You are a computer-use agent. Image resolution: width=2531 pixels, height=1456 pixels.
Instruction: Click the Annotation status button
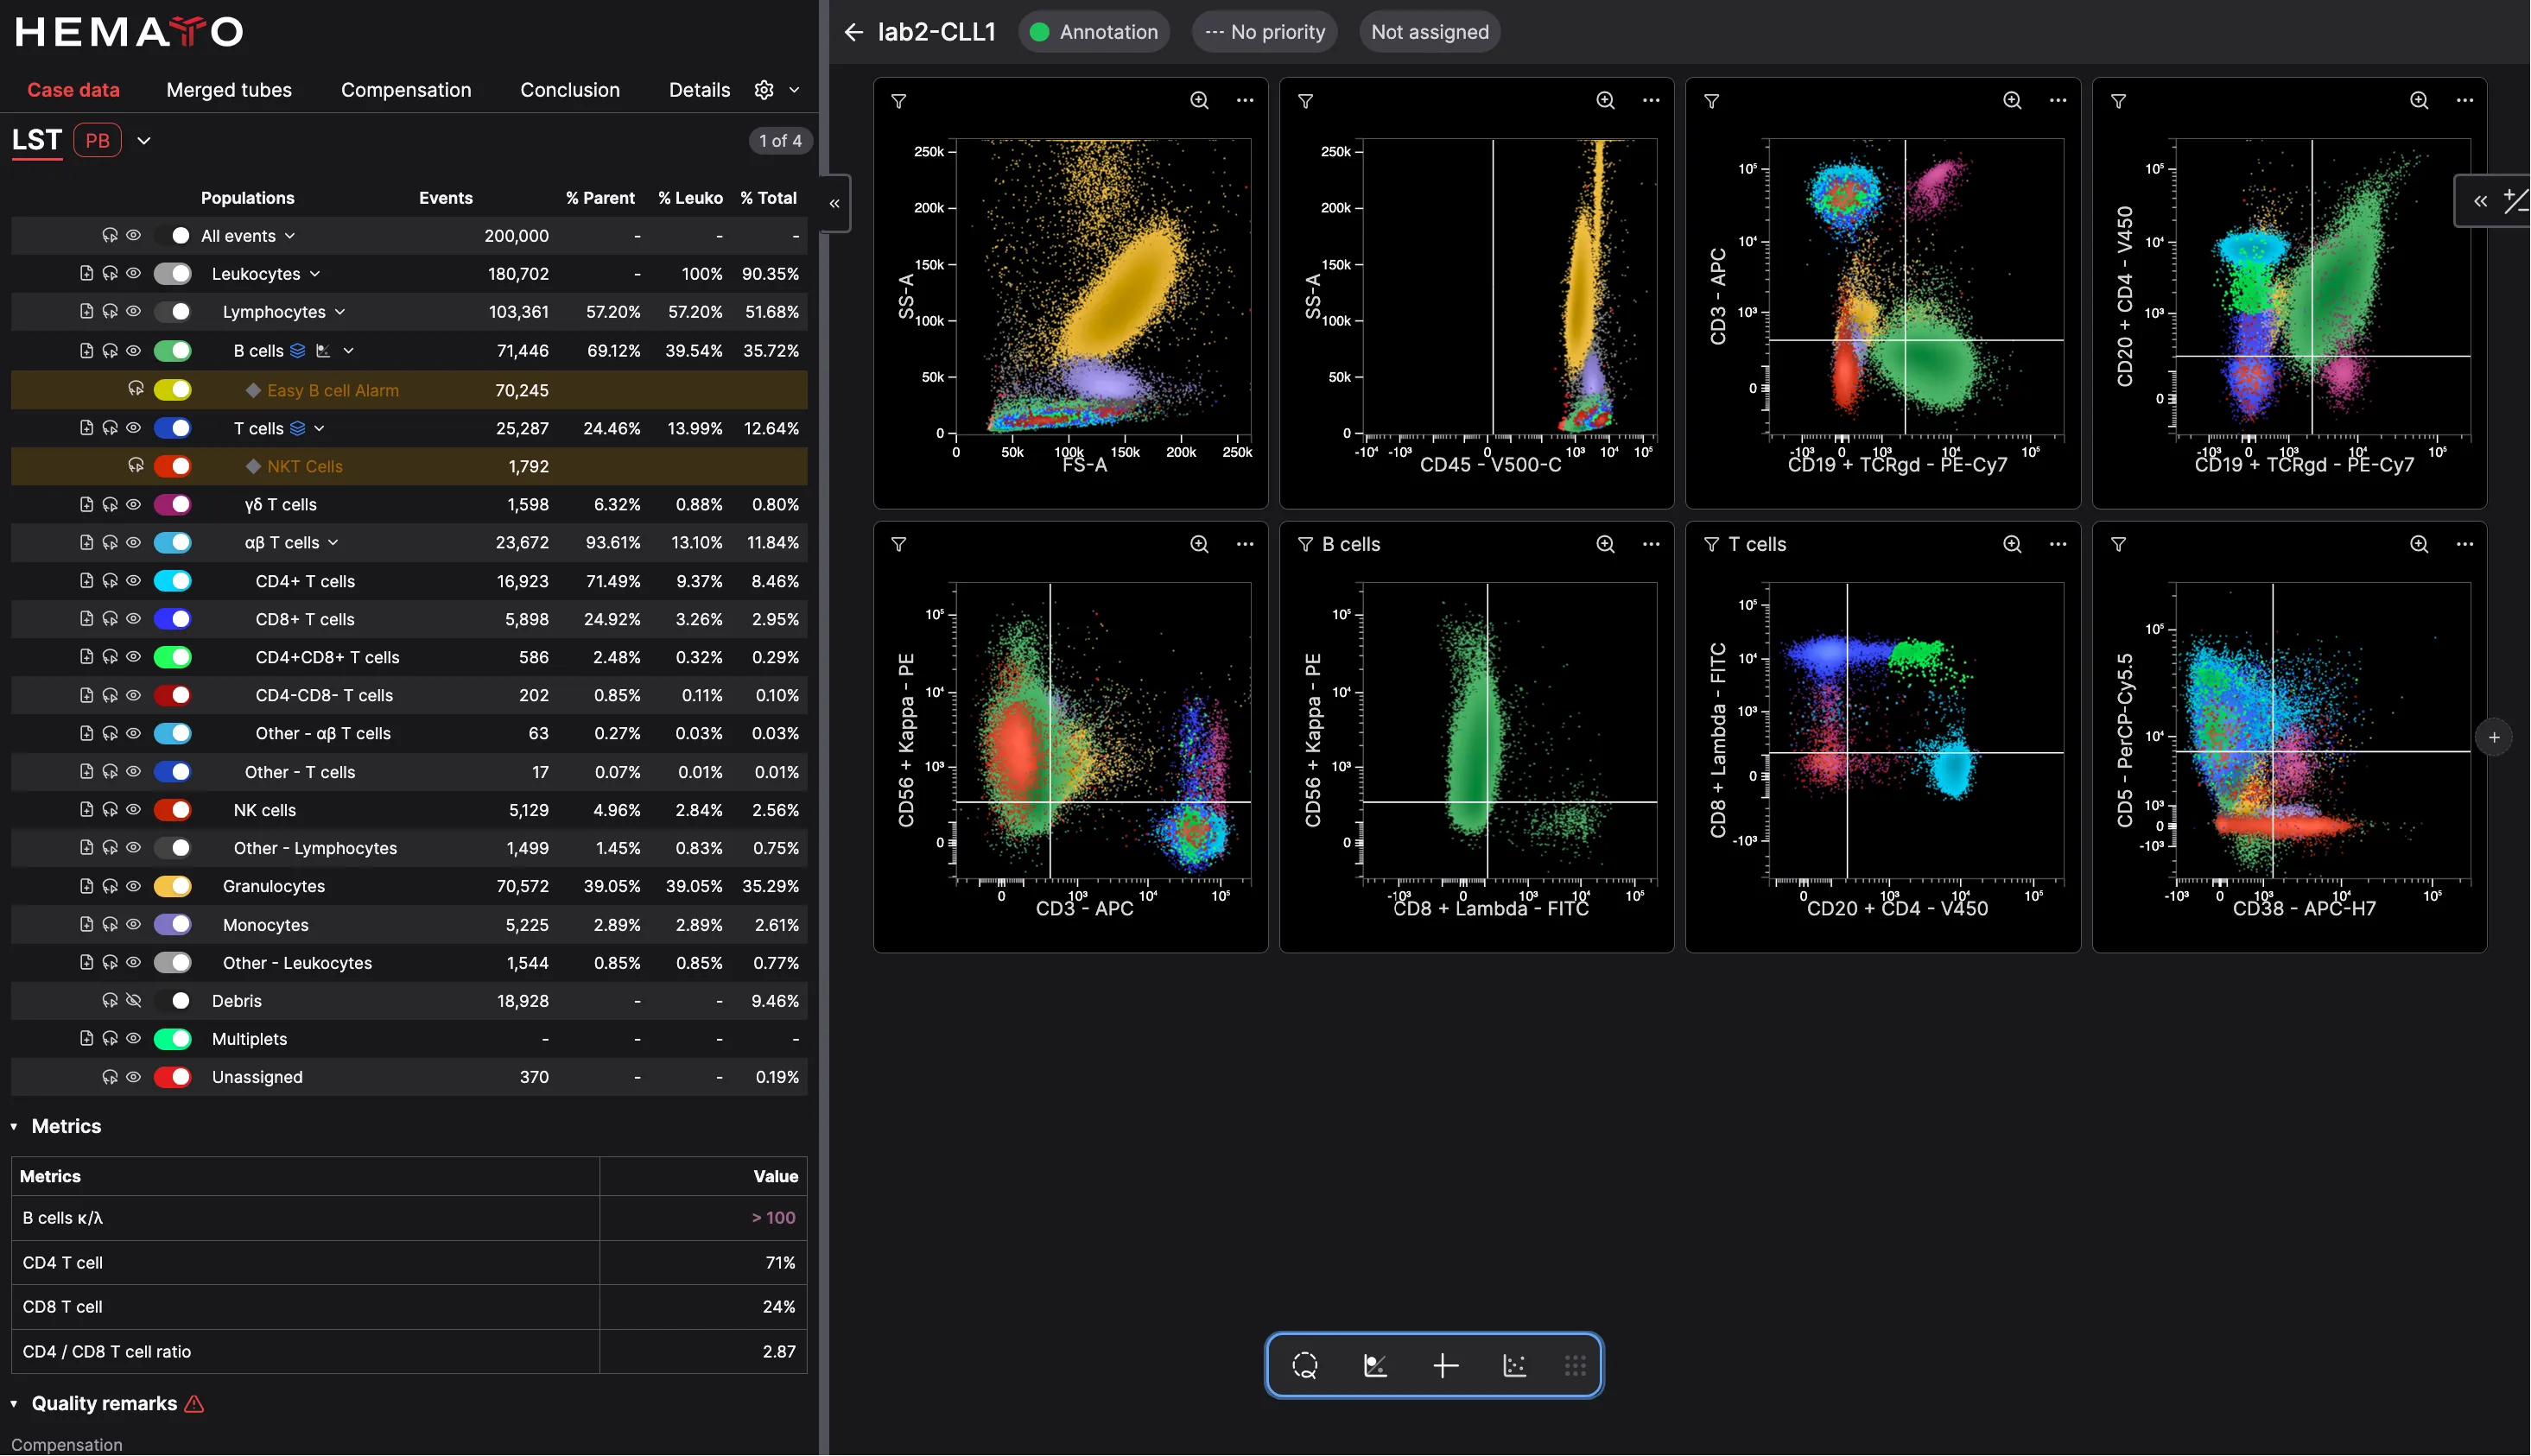tap(1094, 32)
